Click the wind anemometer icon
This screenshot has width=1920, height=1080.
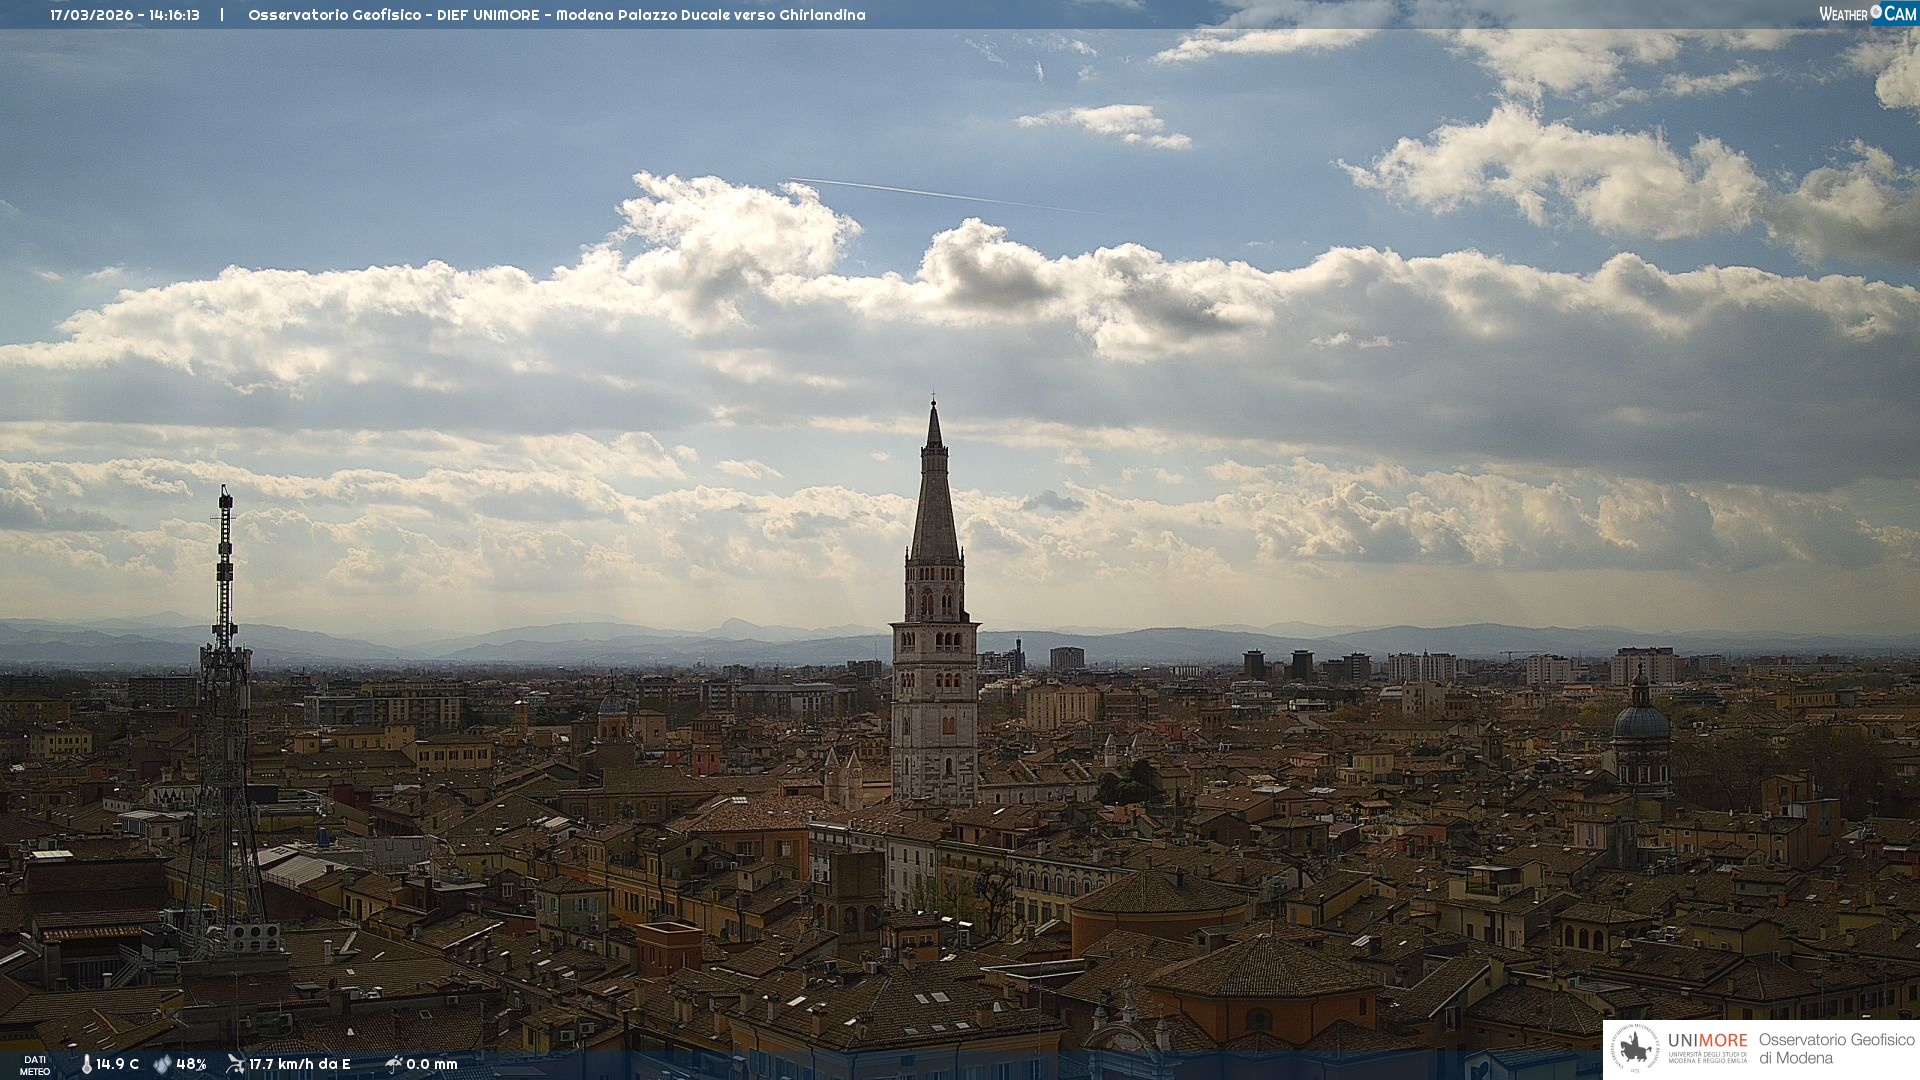tap(235, 1064)
